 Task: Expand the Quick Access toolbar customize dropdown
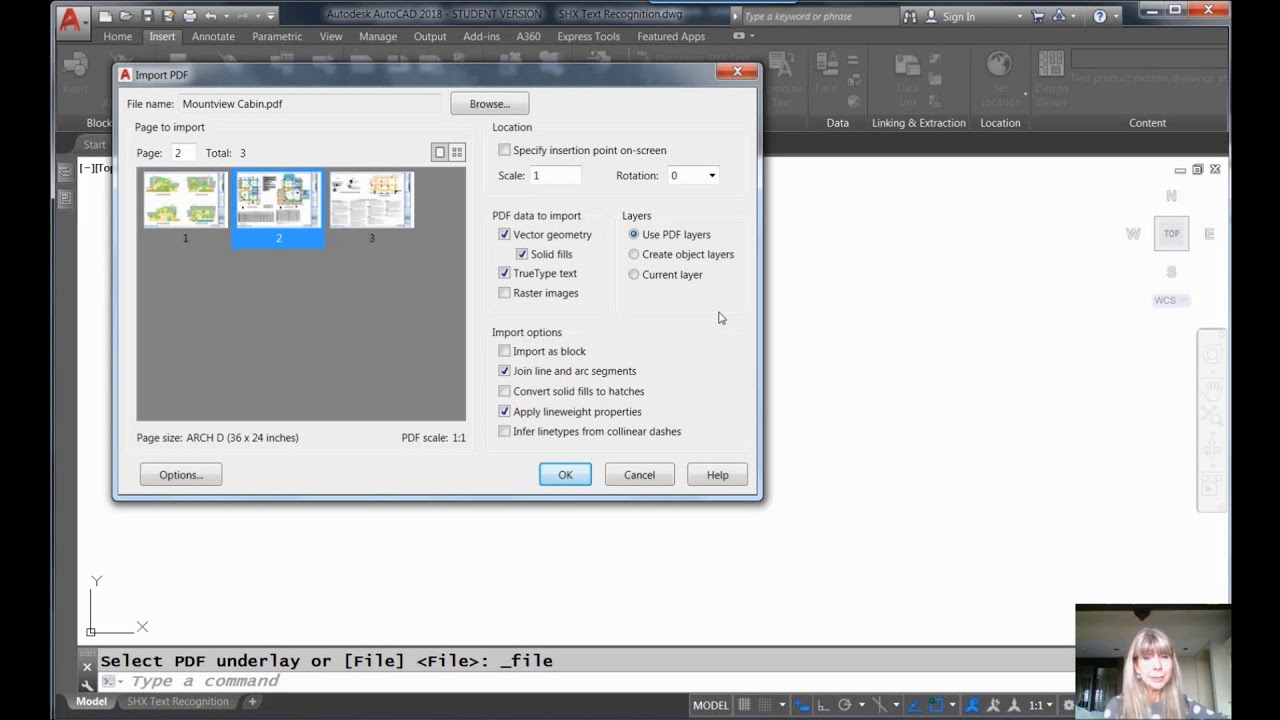point(270,16)
